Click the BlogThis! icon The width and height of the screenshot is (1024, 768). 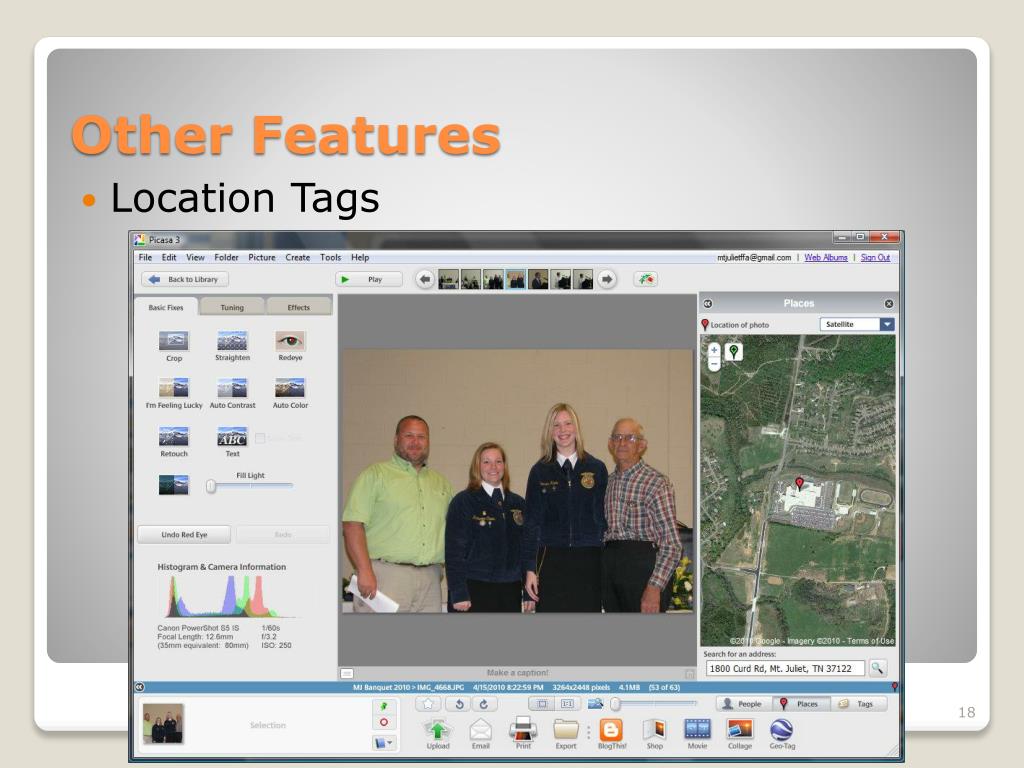(x=611, y=729)
